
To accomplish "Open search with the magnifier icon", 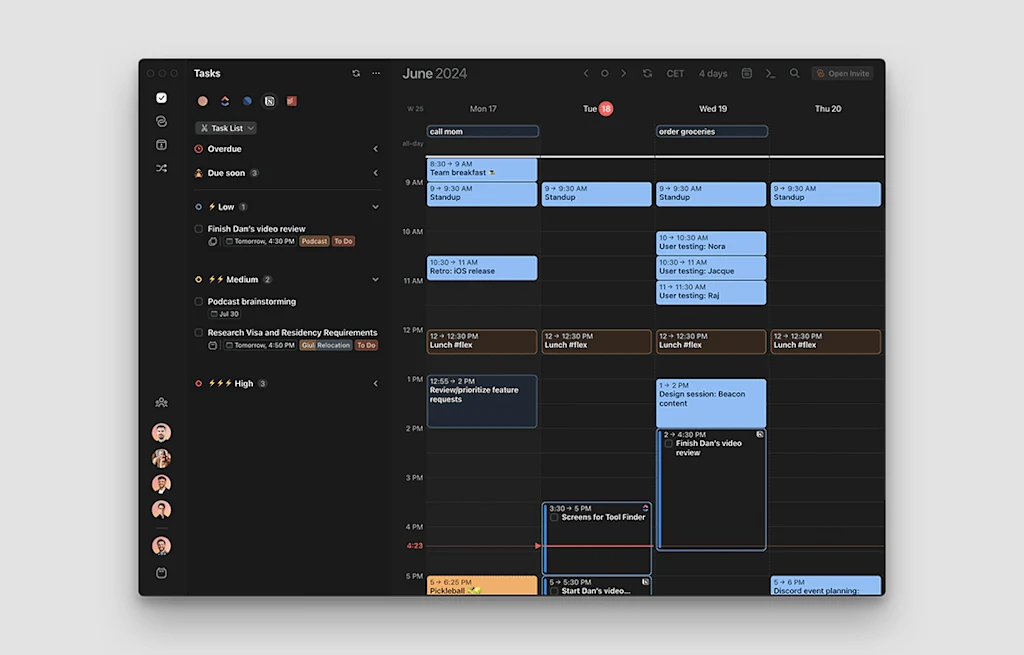I will (x=794, y=74).
